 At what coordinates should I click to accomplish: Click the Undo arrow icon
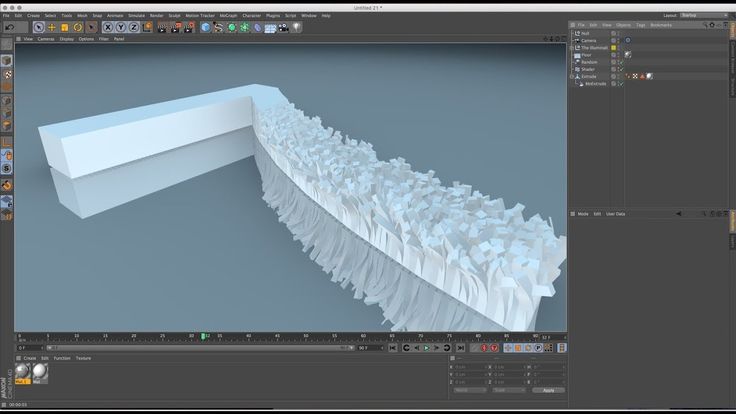tap(8, 27)
